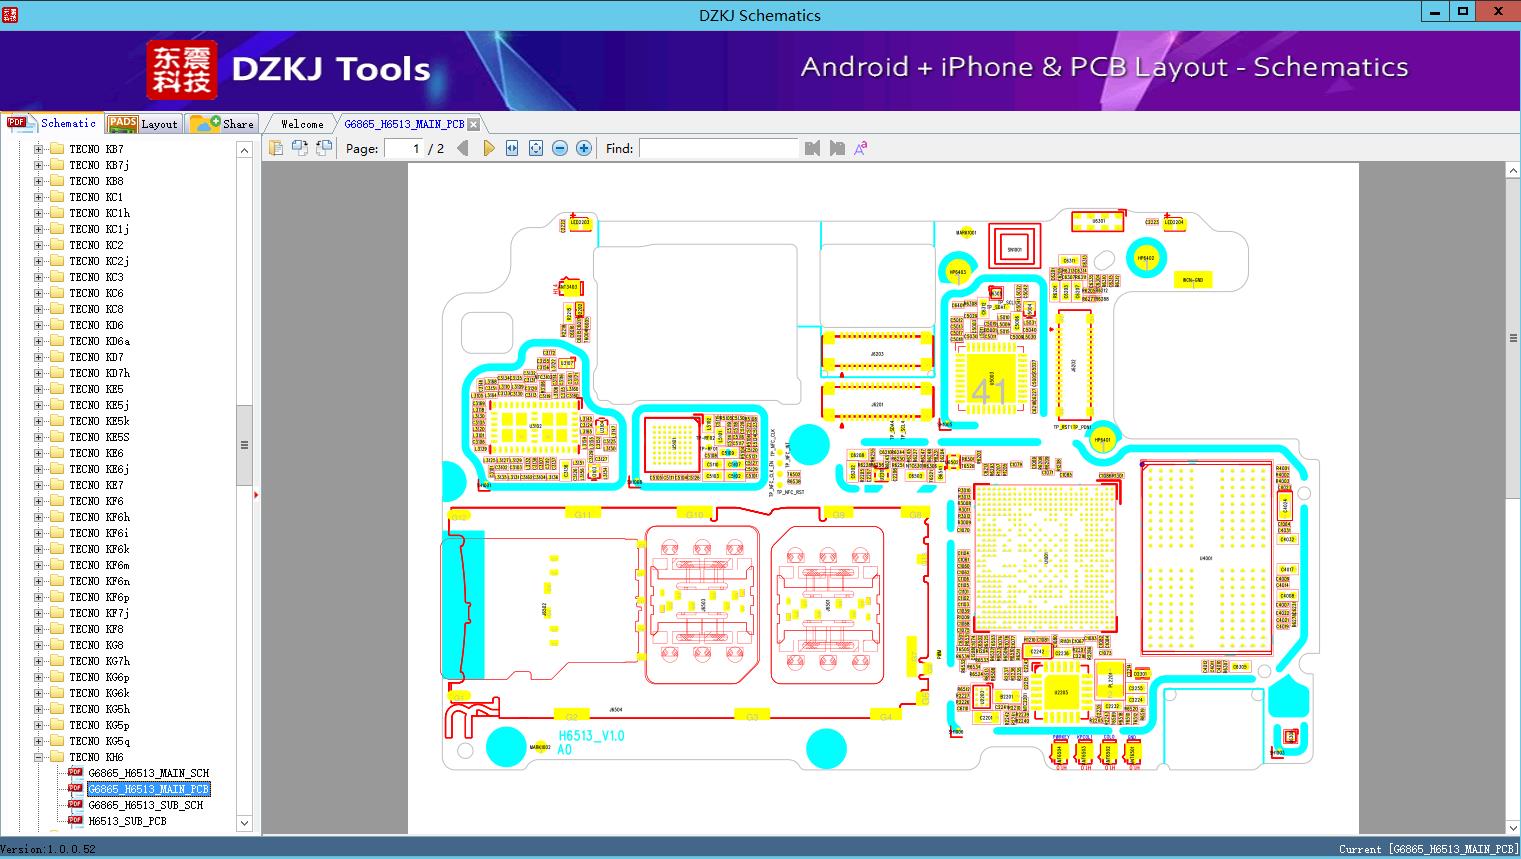Screen dimensions: 1521x859
Task: Click the rotate counterclockwise icon
Action: [x=299, y=148]
